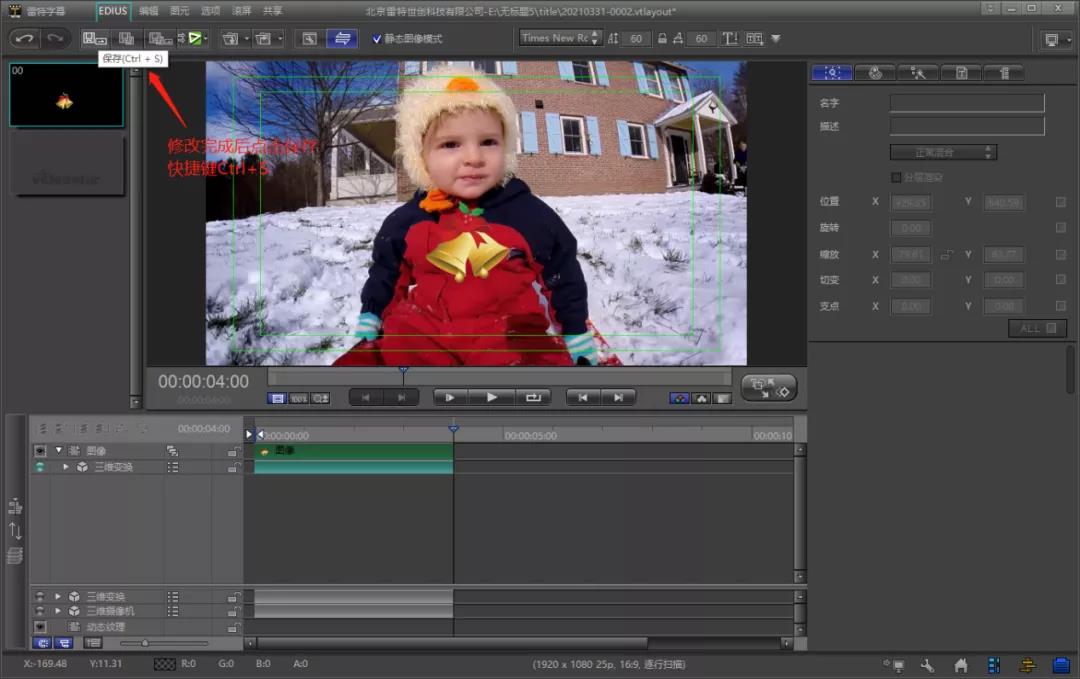Click the 名字 name input field
The image size is (1080, 679).
(x=967, y=103)
